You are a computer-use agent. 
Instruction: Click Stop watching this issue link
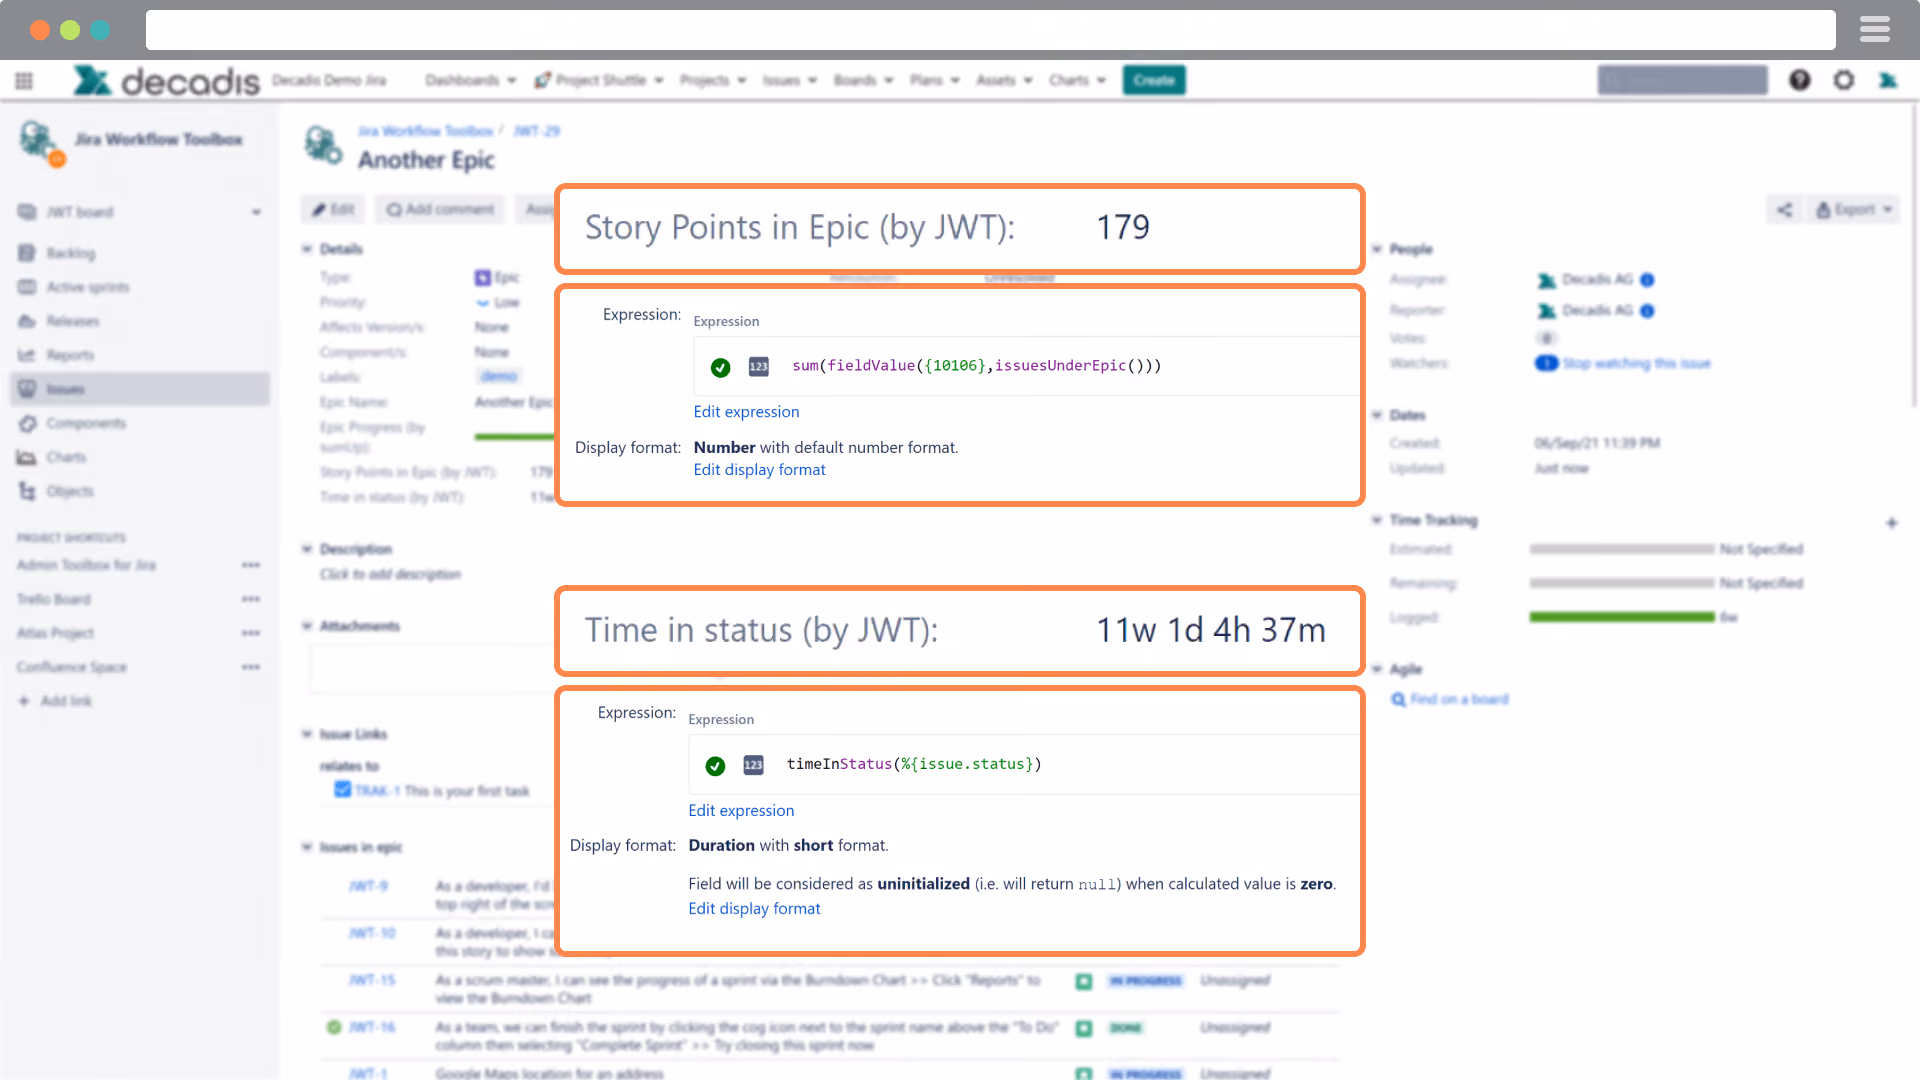[x=1636, y=363]
